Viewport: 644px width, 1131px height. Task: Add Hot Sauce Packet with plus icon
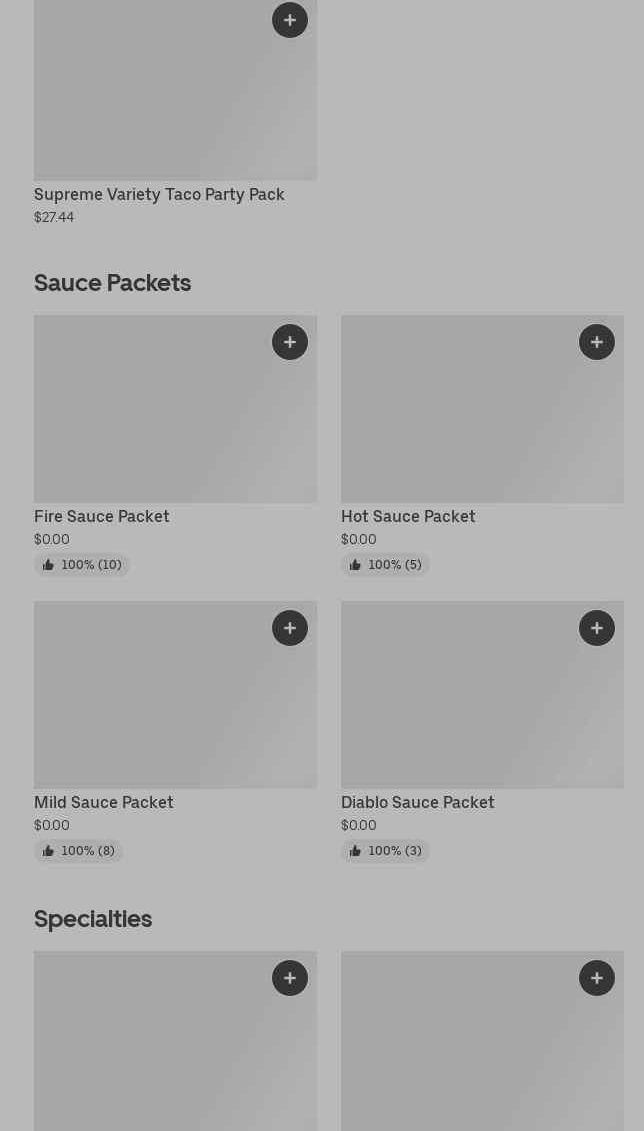pos(597,342)
